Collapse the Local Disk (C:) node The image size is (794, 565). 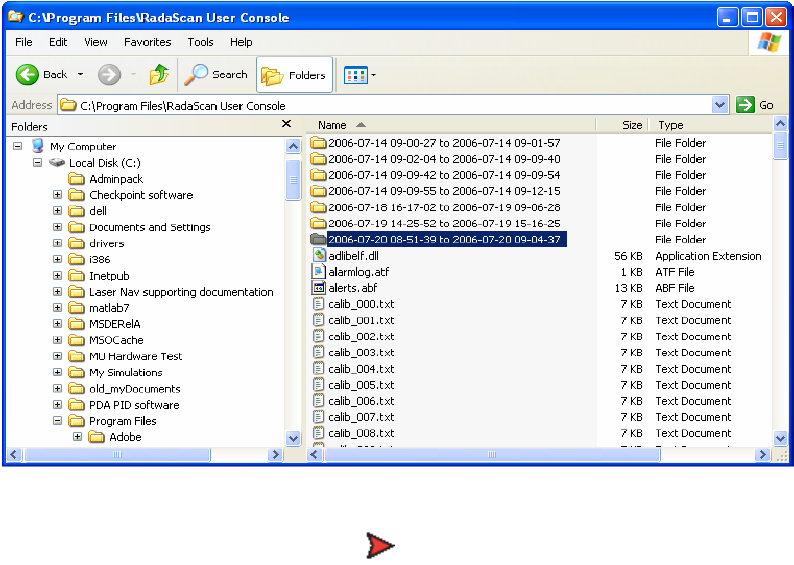tap(37, 163)
